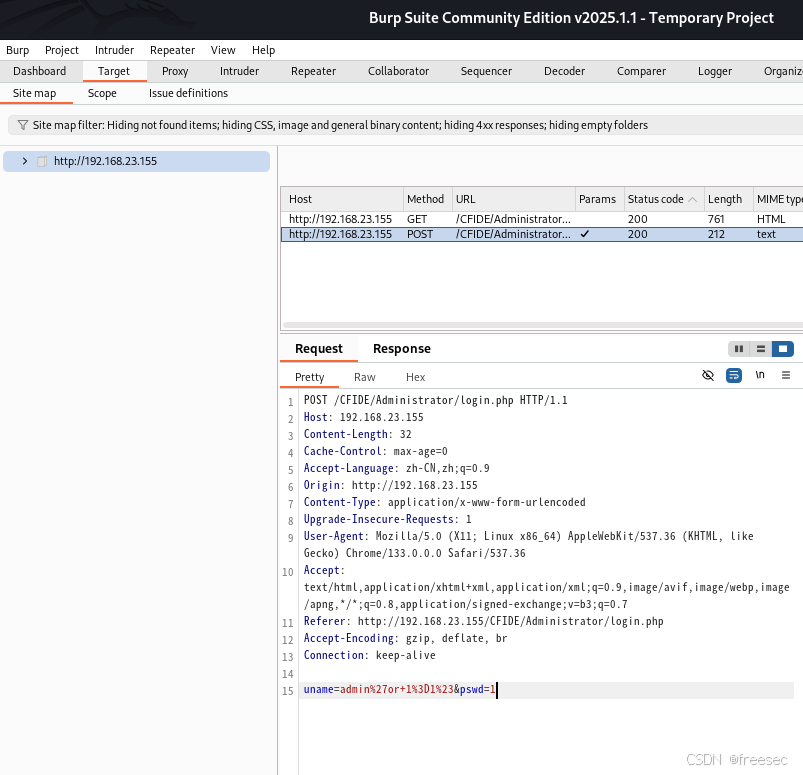The width and height of the screenshot is (803, 775).
Task: Switch to the Sequencer tab
Action: pos(486,71)
